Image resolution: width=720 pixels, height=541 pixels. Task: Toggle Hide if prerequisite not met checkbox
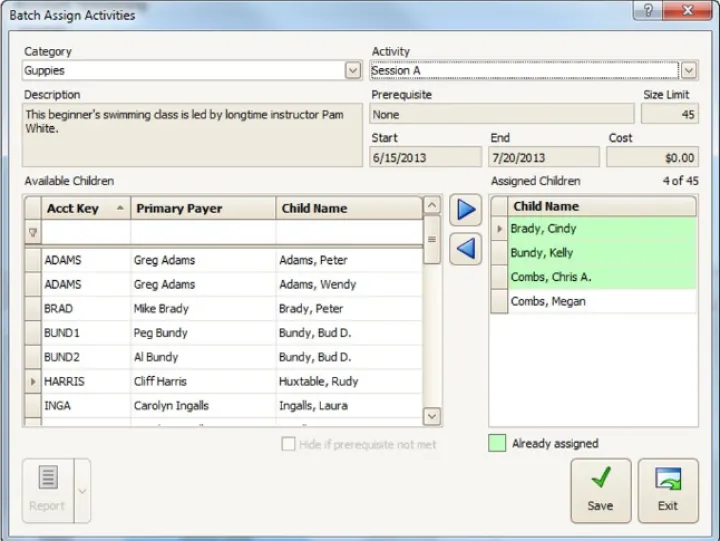(x=289, y=444)
